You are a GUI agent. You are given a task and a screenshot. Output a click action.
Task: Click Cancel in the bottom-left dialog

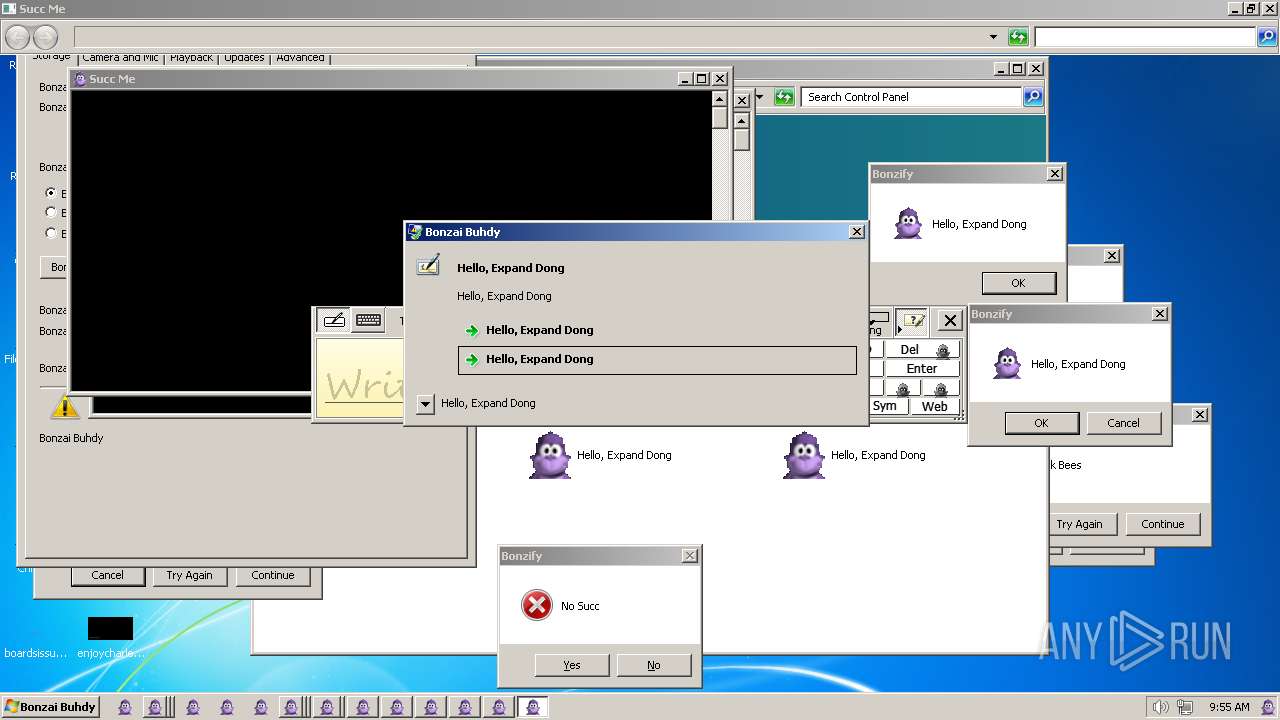click(107, 575)
